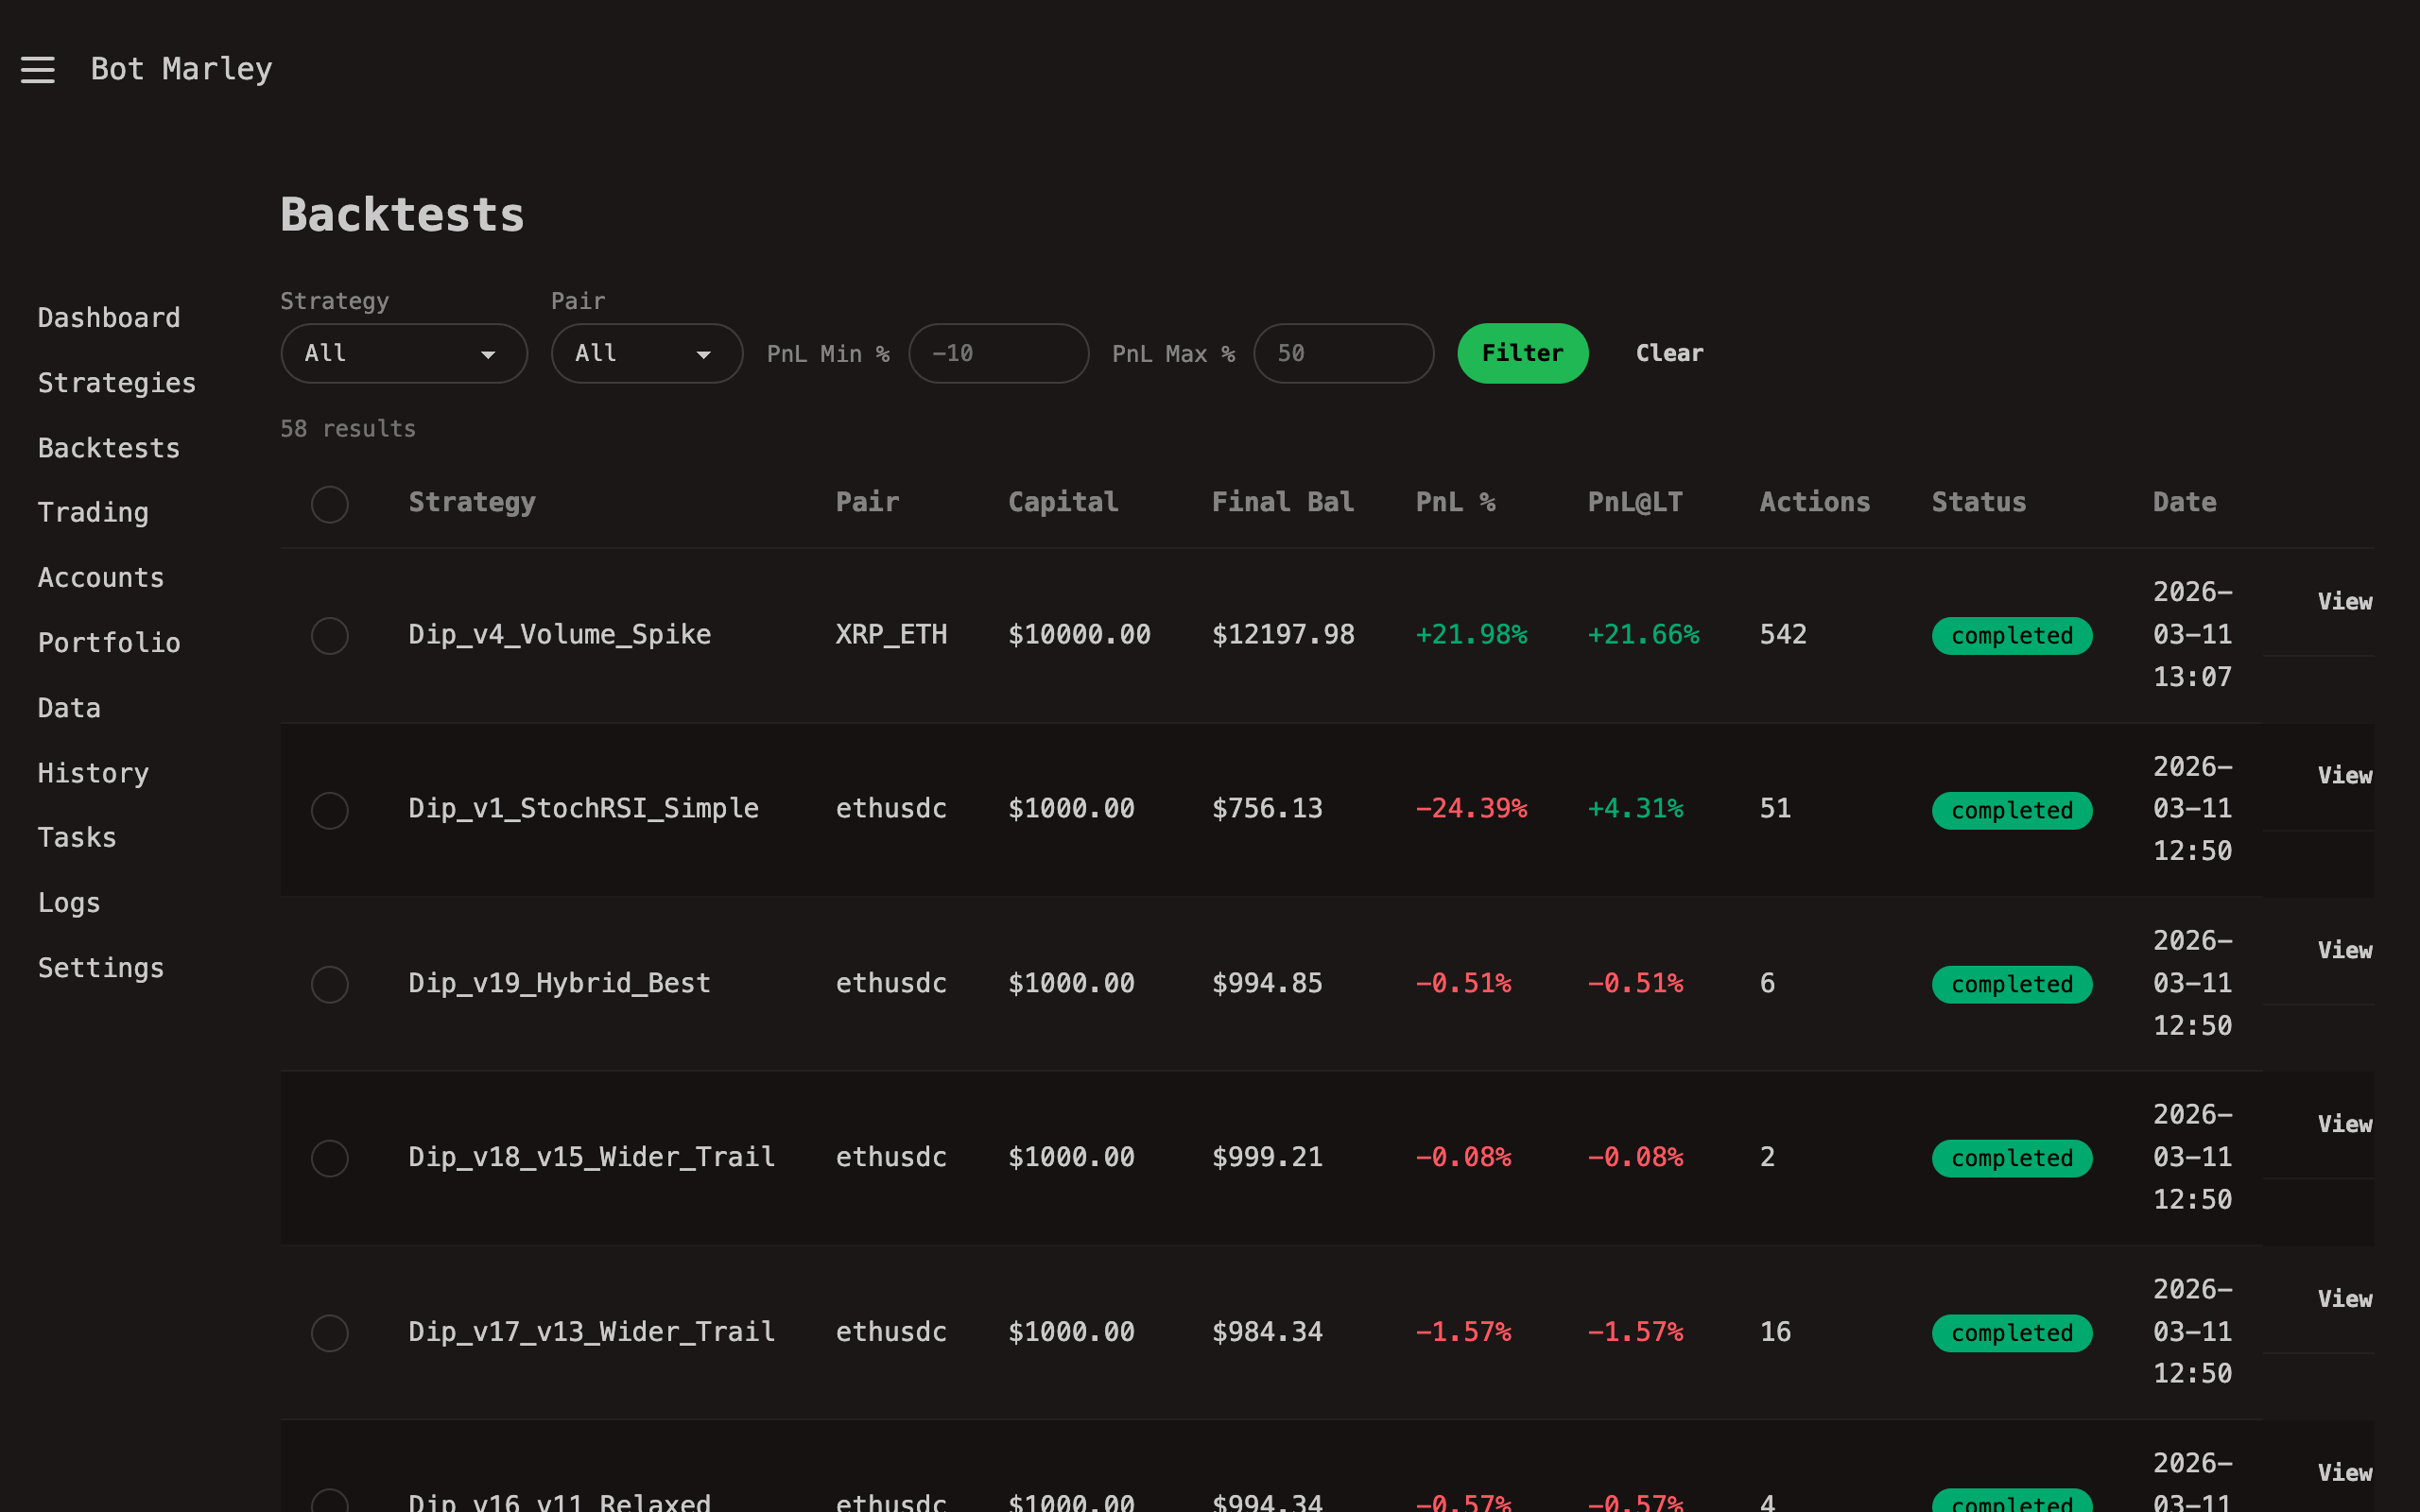Open the hamburger navigation menu
This screenshot has width=2420, height=1512.
[x=38, y=69]
